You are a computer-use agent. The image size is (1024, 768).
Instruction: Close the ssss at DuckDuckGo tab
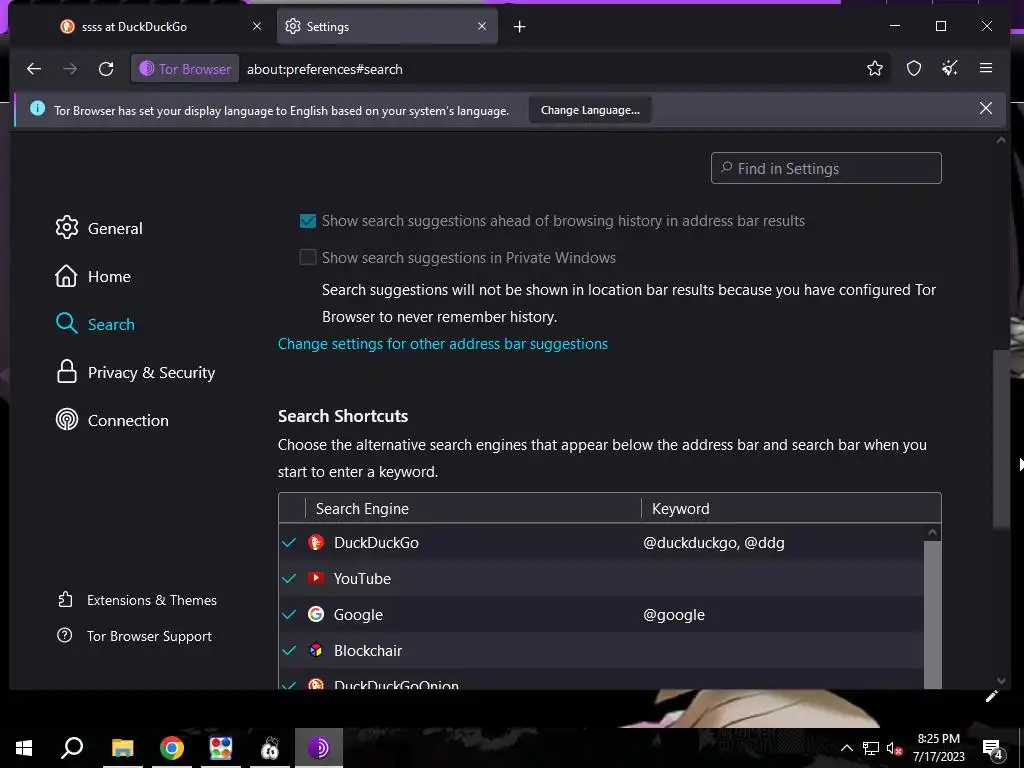[257, 26]
